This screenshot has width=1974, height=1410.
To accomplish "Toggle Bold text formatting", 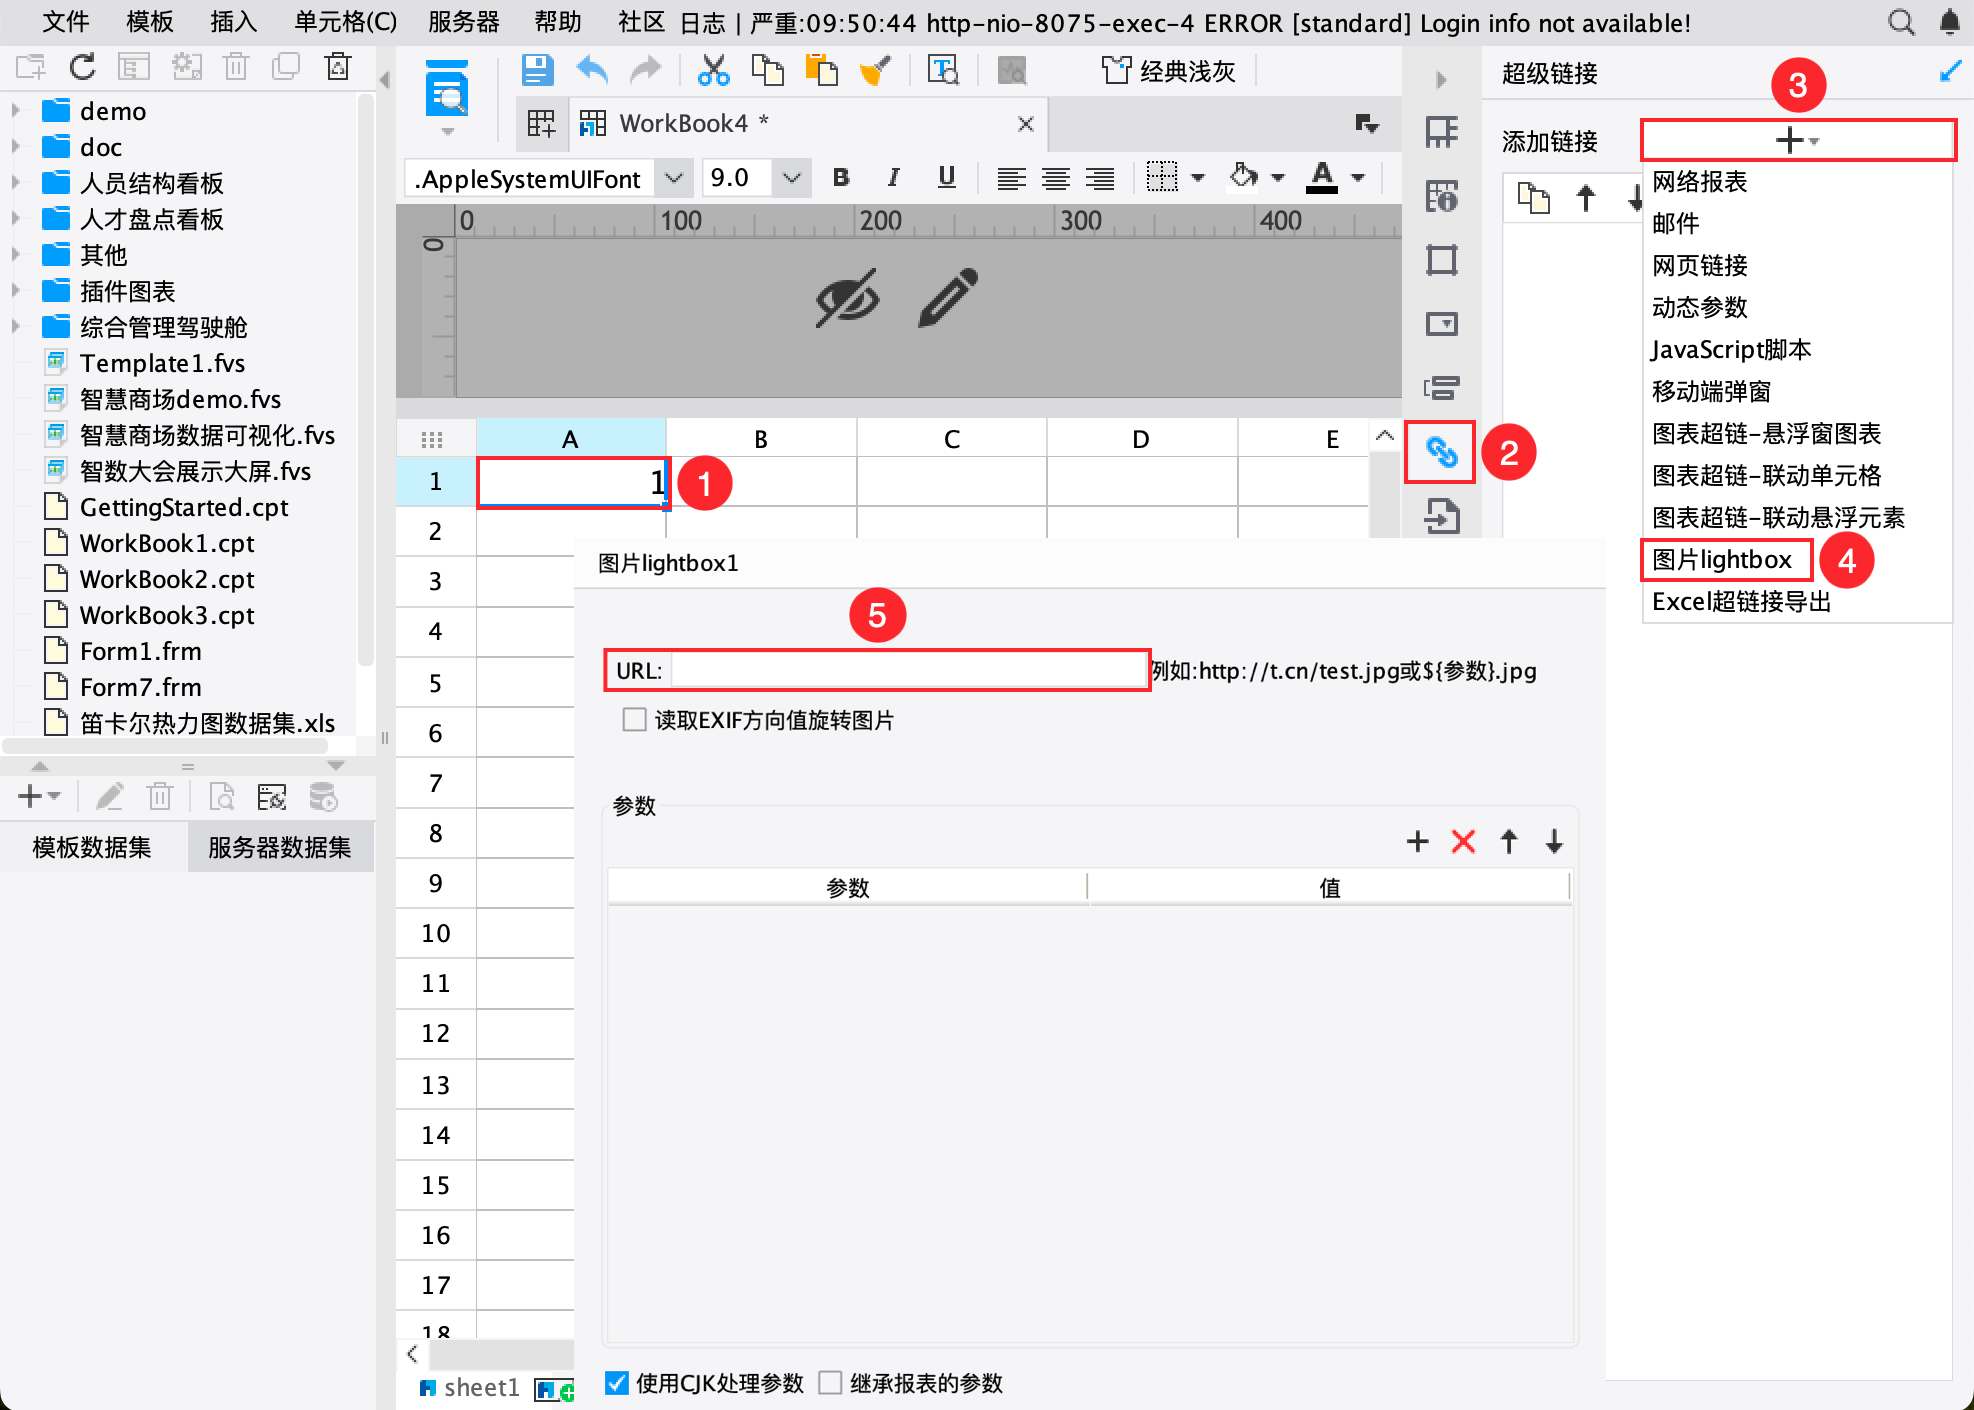I will [x=841, y=178].
